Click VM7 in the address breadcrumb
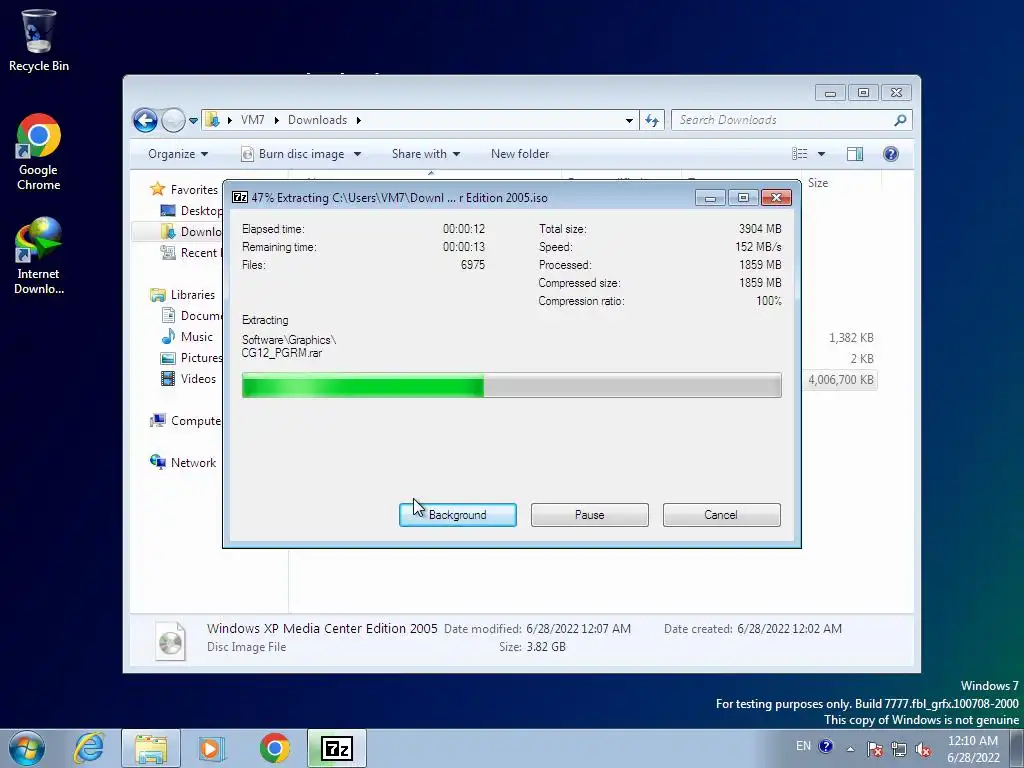 point(252,120)
